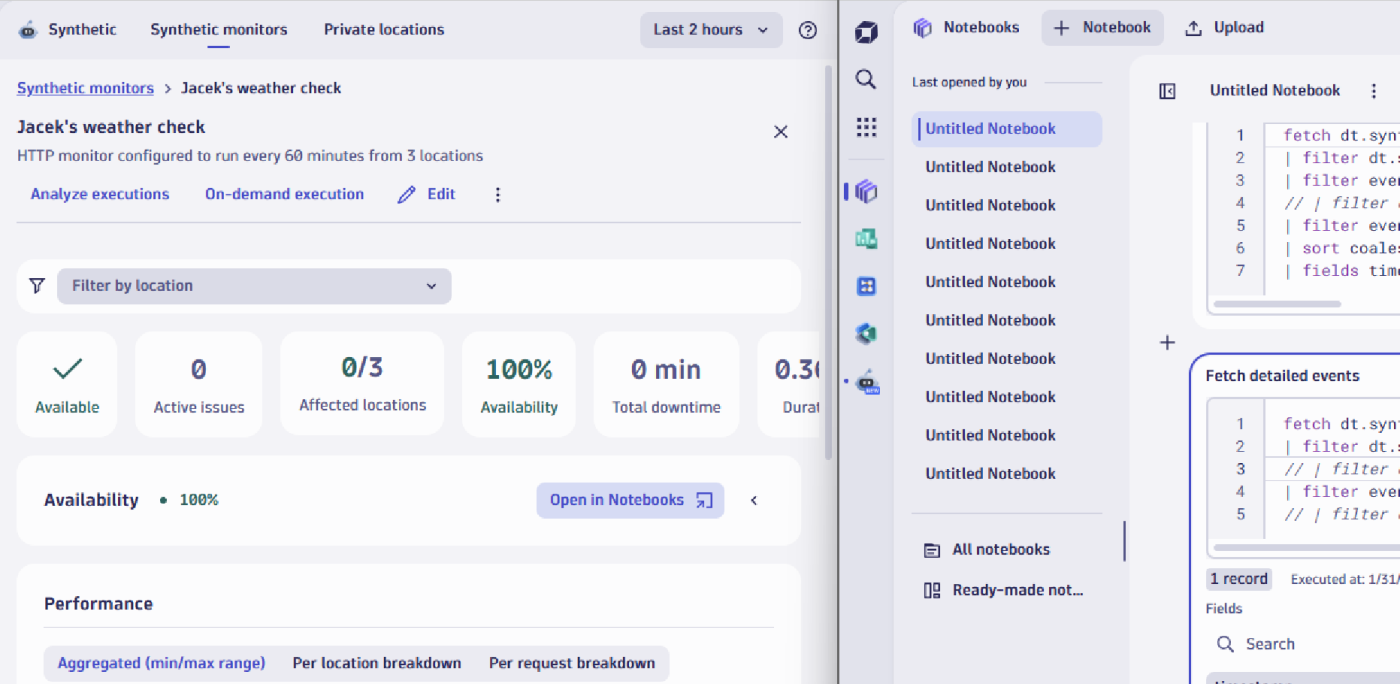Start an On-demand execution
Viewport: 1400px width, 684px height.
pos(284,193)
